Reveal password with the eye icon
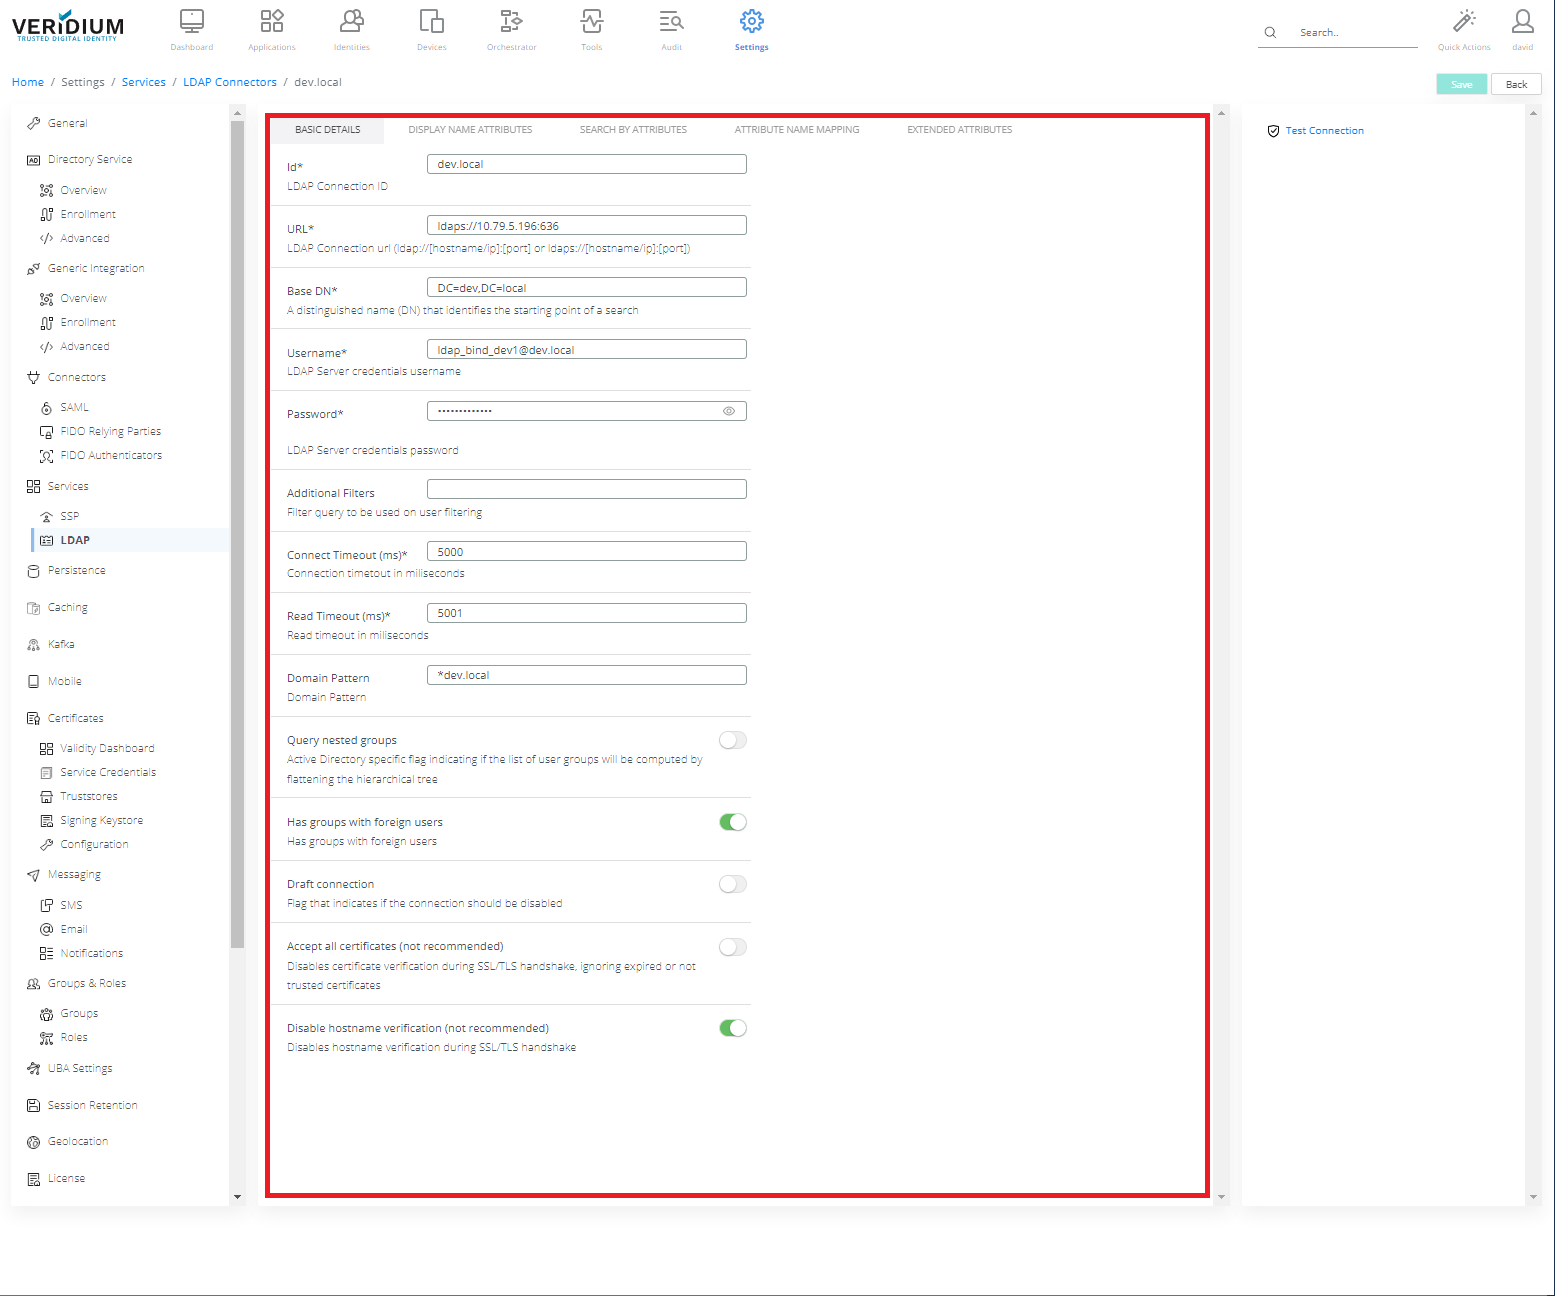Screen dimensions: 1555x1296 click(729, 411)
